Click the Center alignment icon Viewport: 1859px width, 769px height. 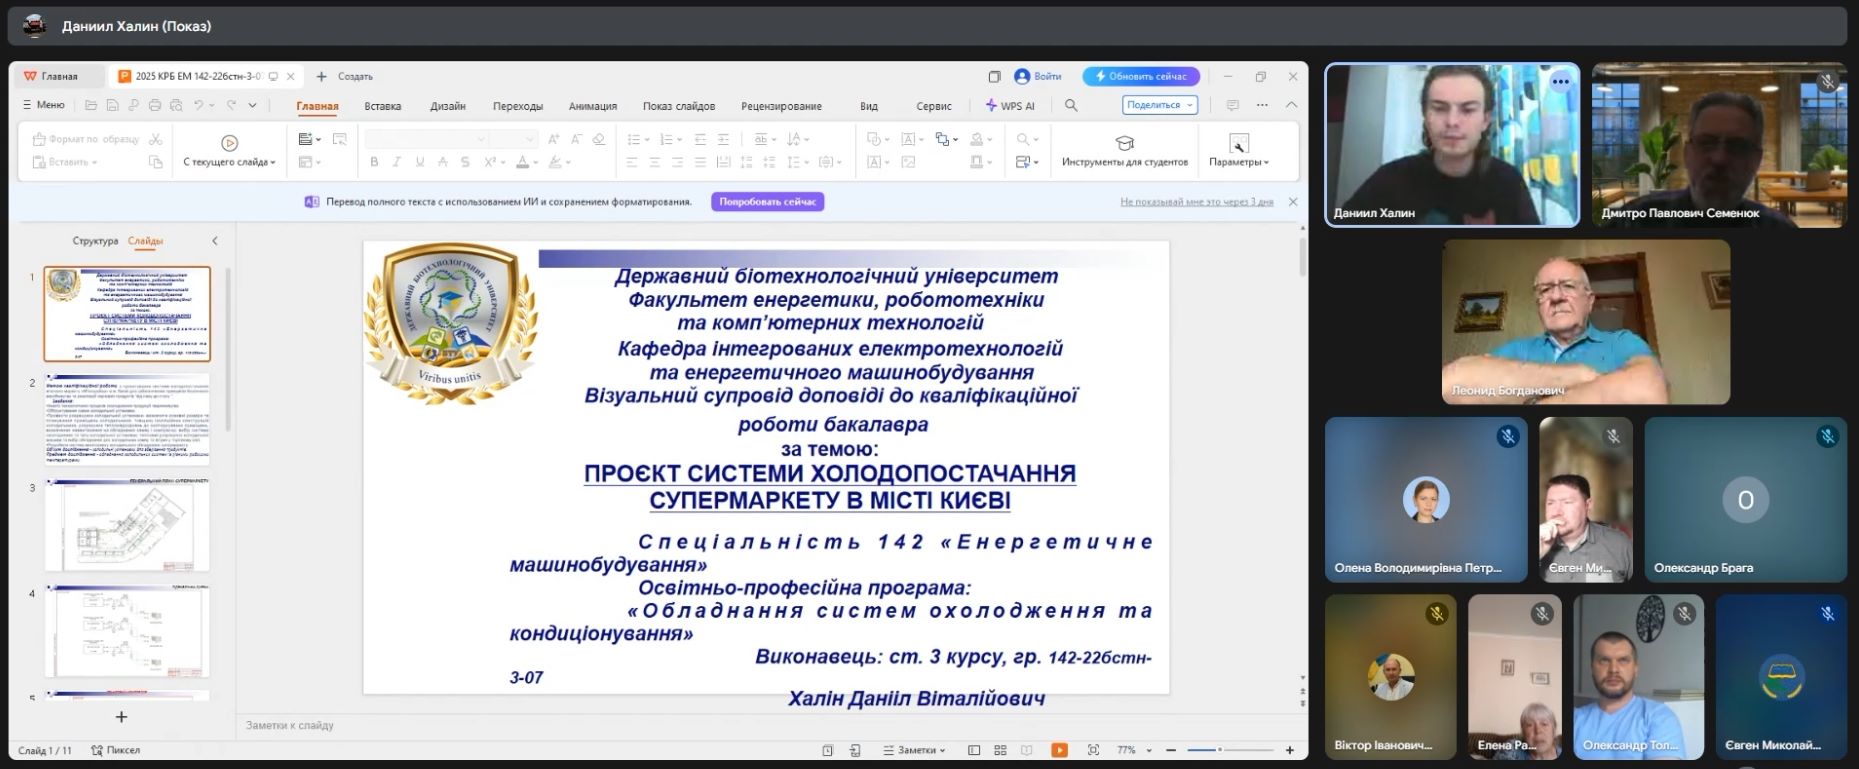tap(655, 162)
